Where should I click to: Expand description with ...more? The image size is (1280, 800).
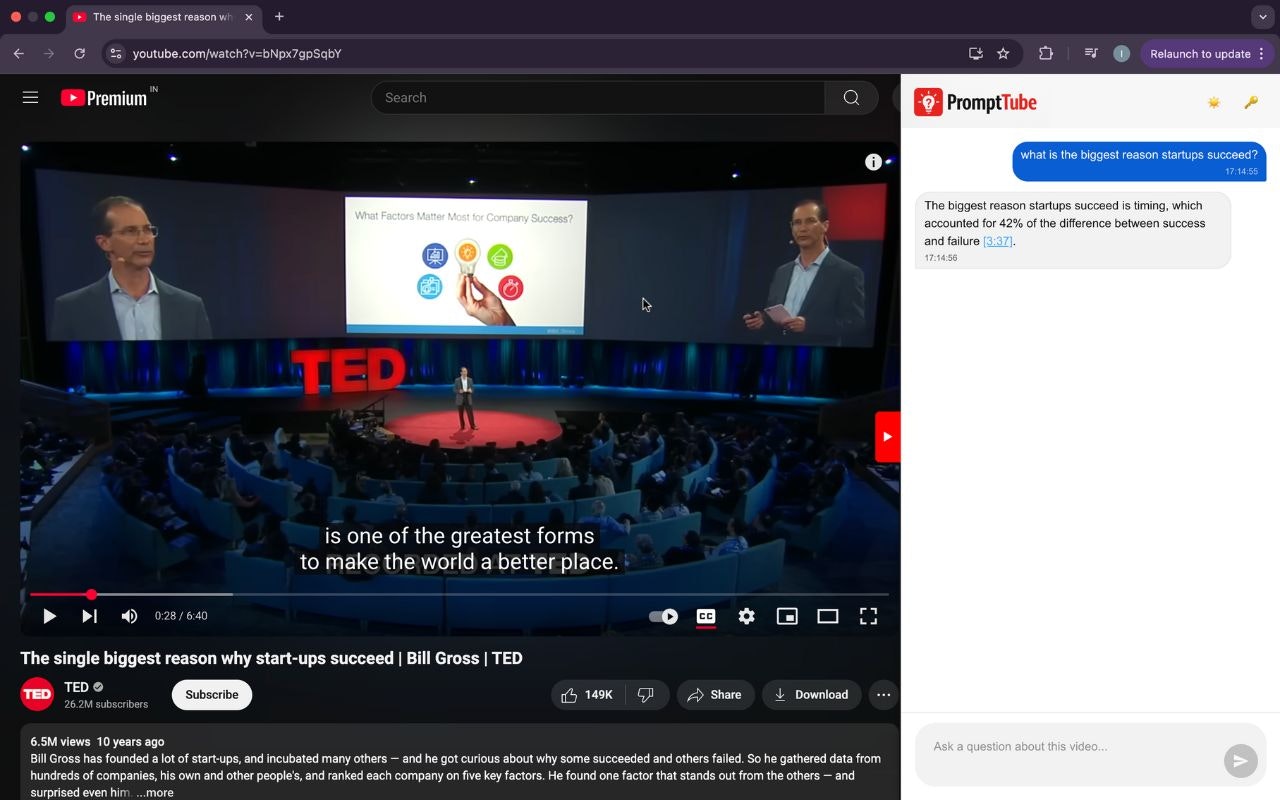155,792
